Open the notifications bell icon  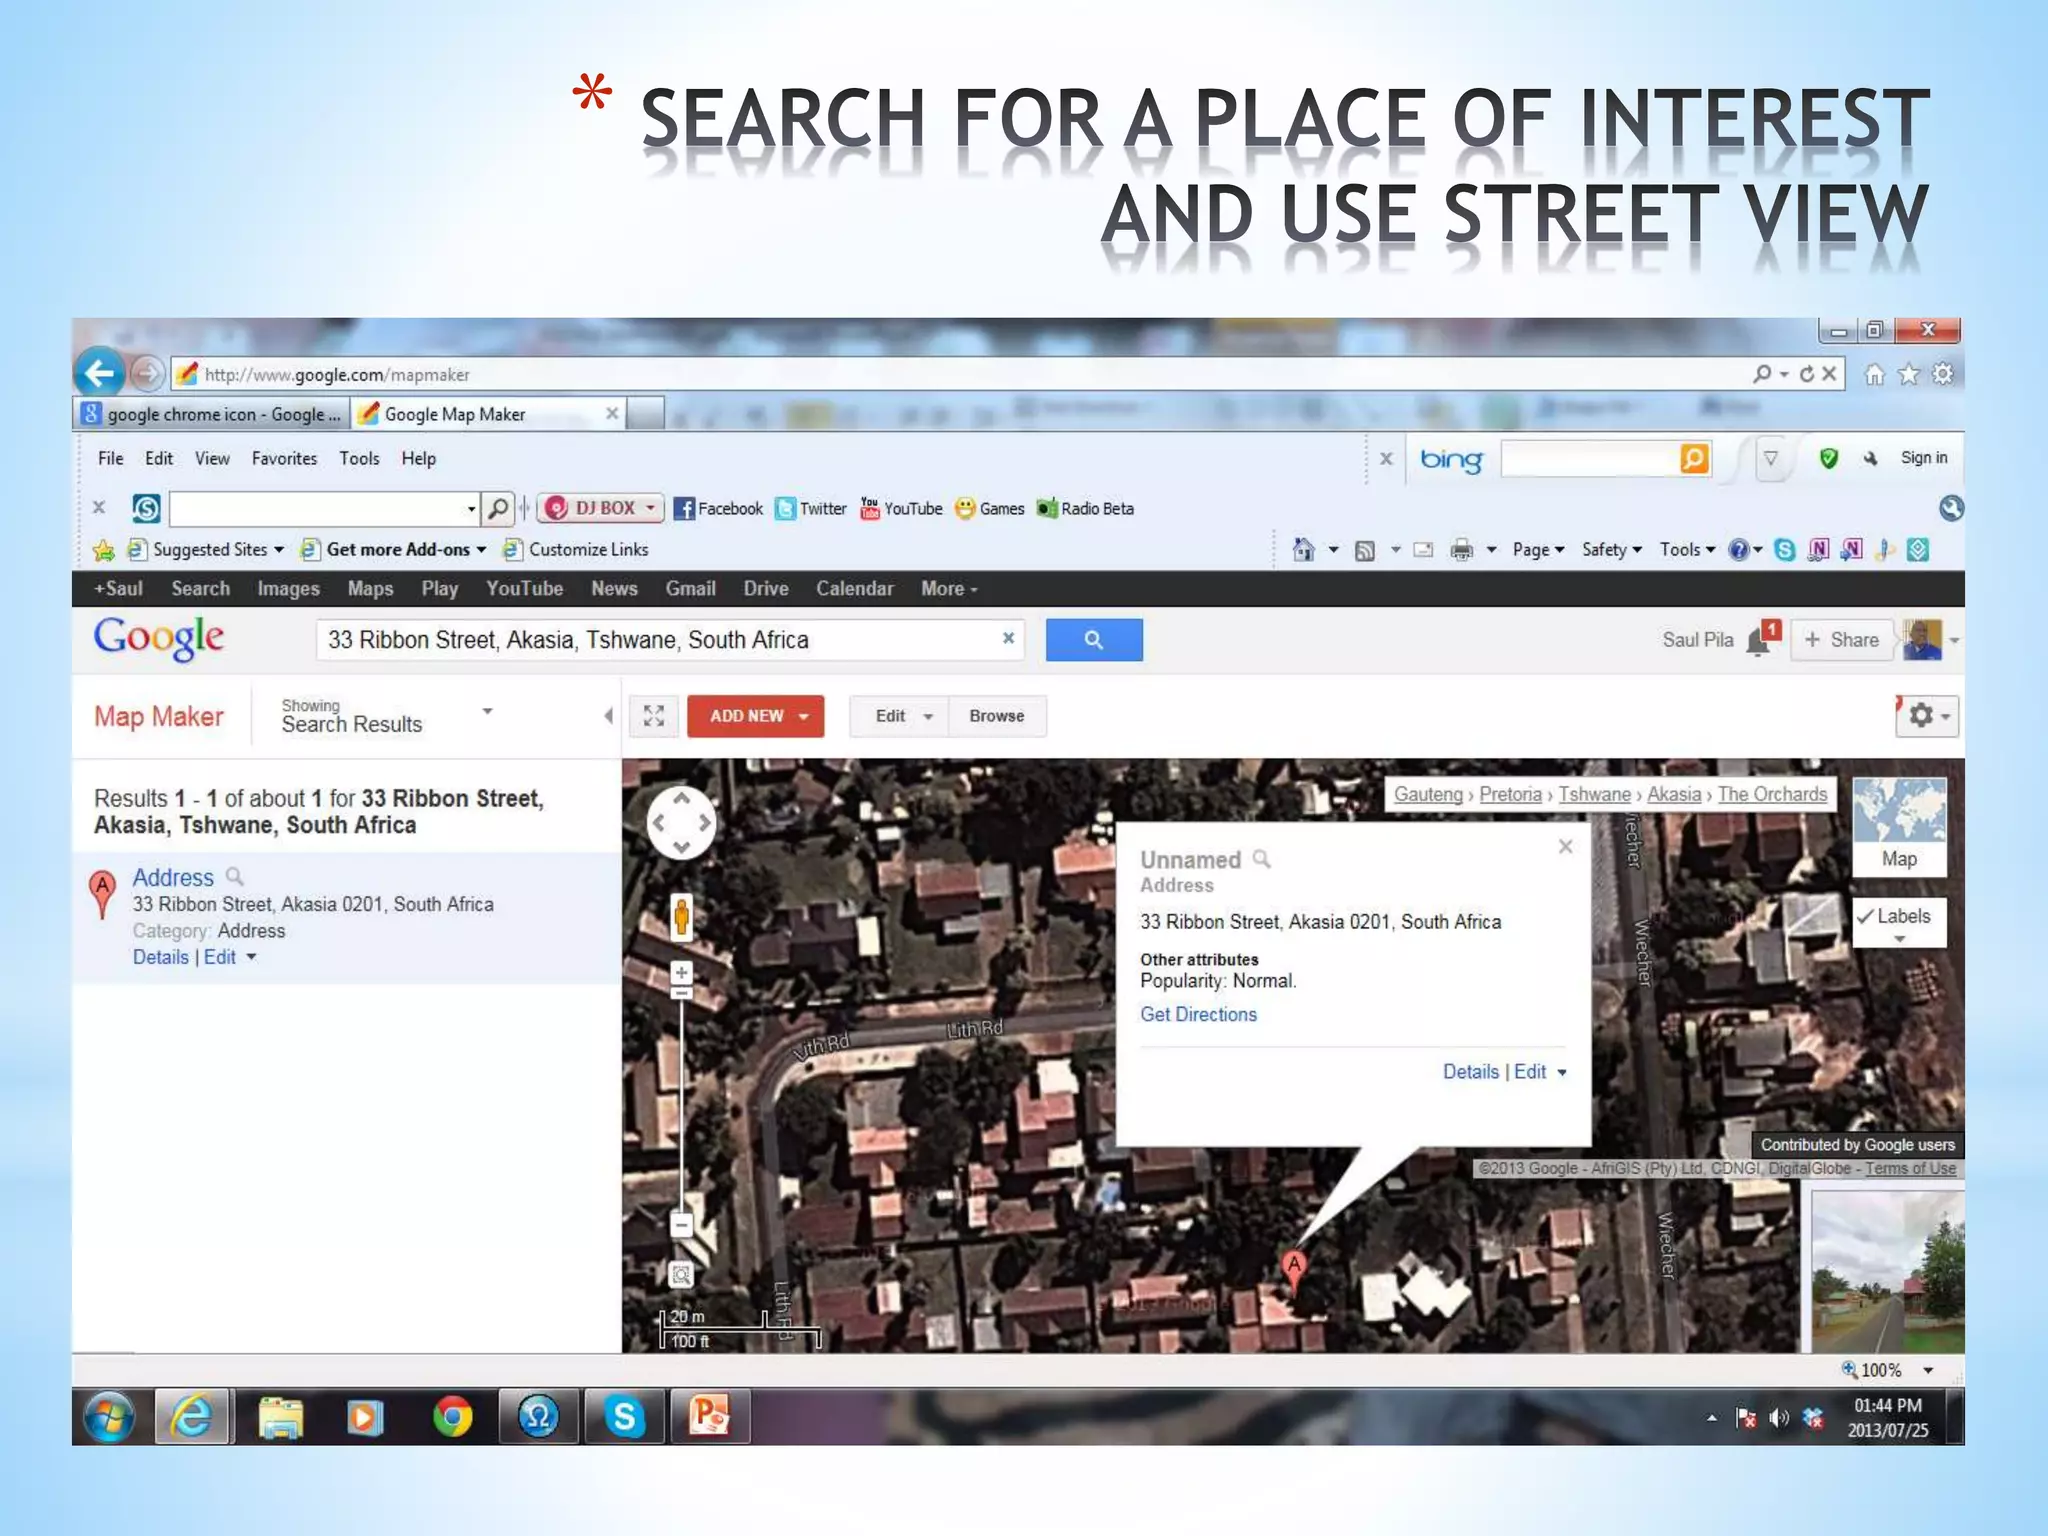tap(1759, 640)
